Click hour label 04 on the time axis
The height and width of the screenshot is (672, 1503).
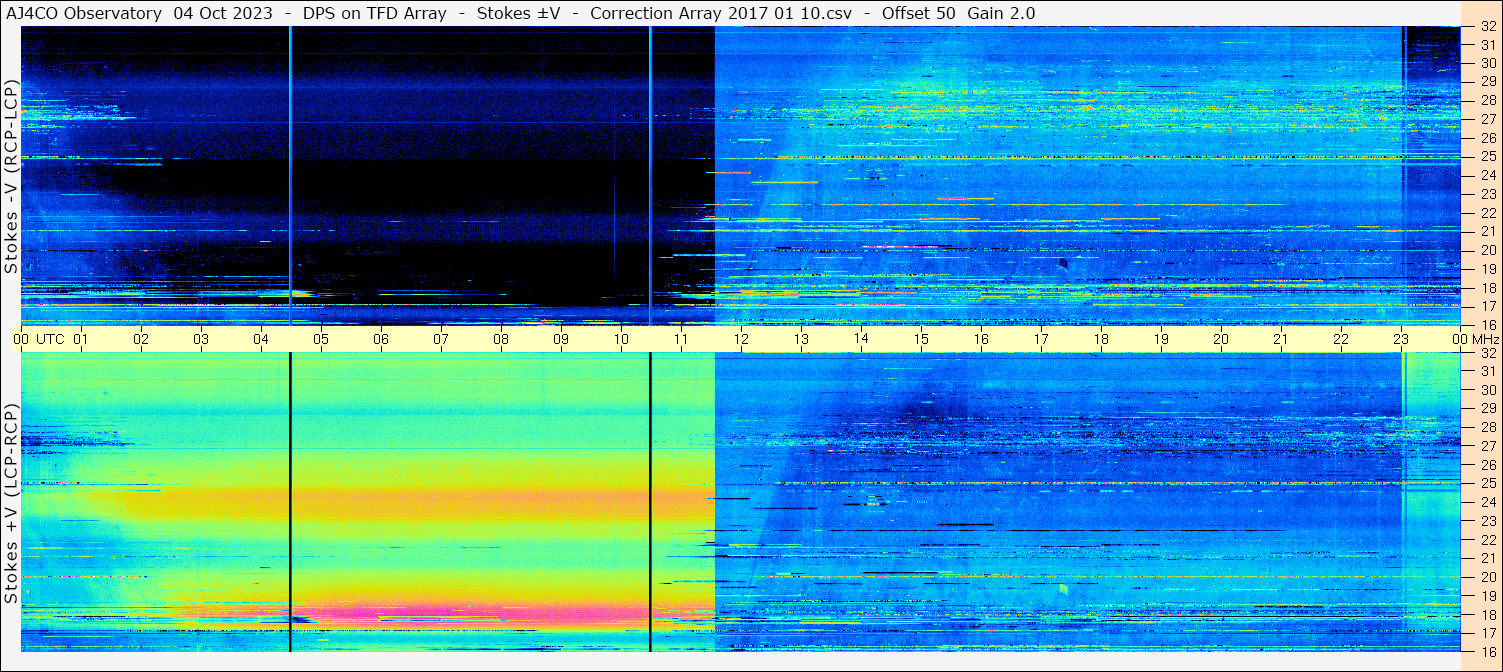[261, 339]
